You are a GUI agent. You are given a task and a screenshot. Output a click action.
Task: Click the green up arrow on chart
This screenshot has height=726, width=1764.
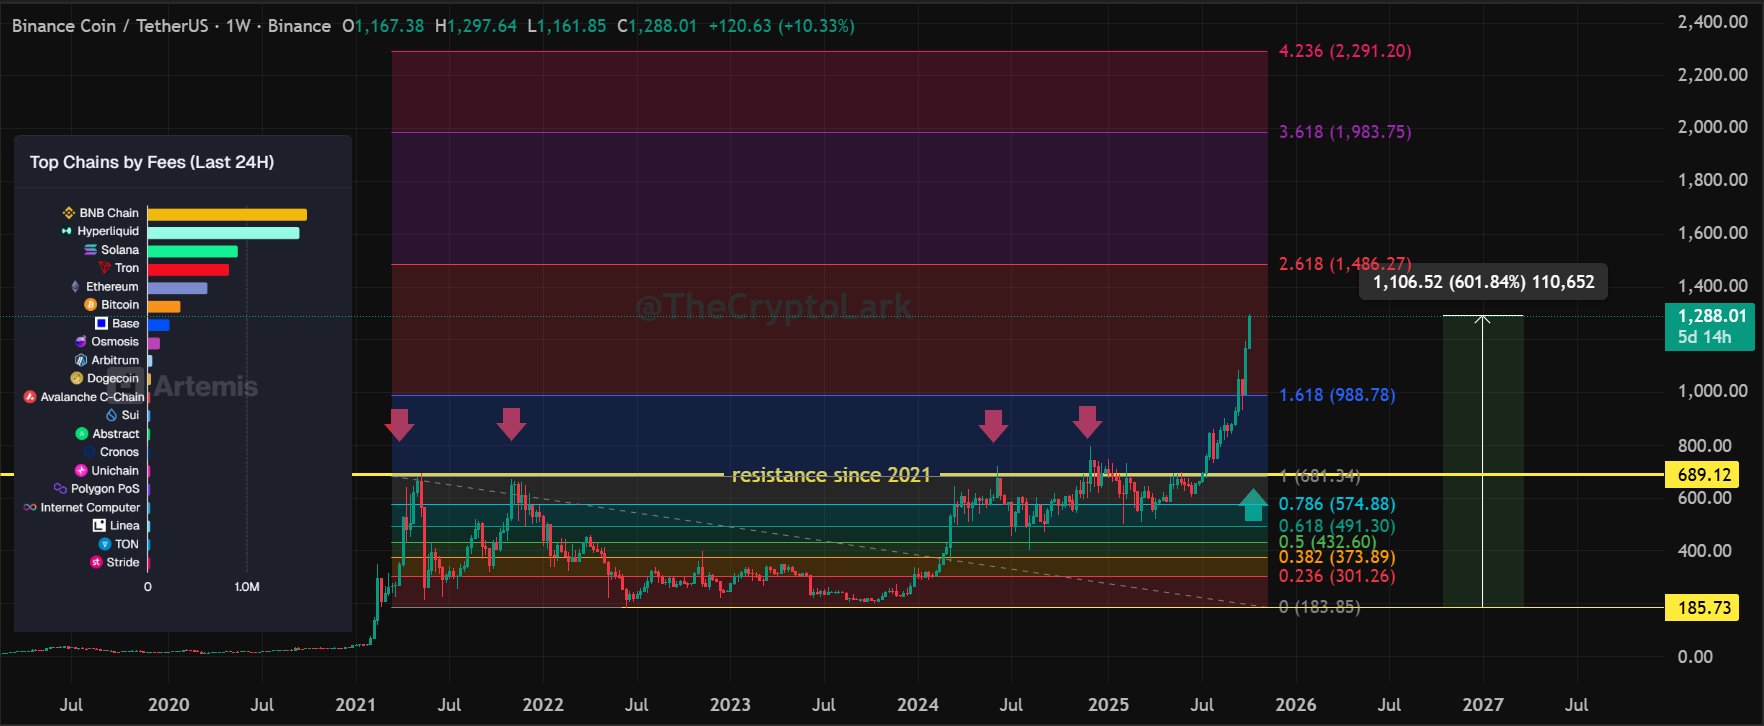click(1252, 504)
